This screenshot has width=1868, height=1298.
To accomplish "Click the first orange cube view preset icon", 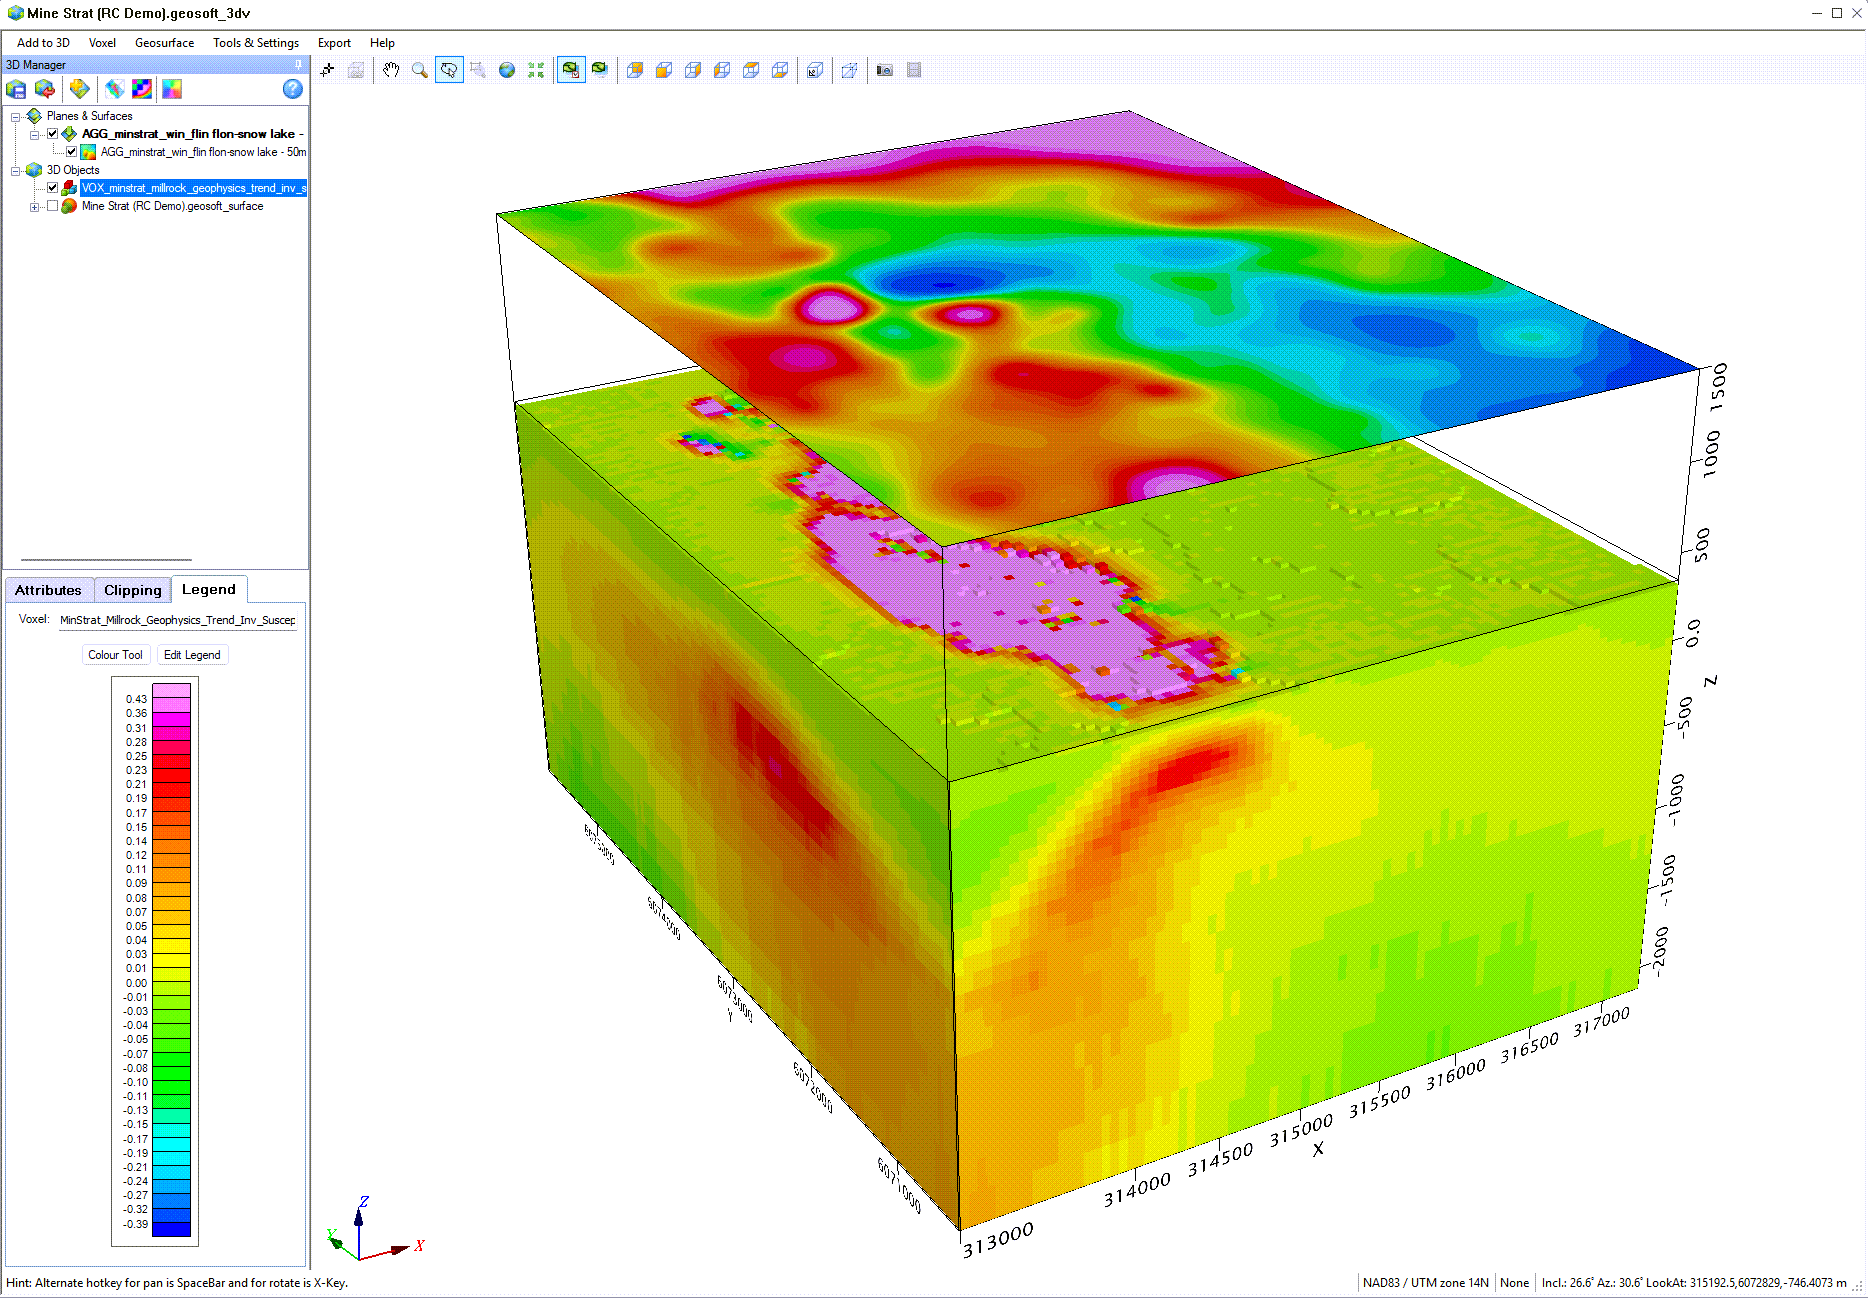I will (x=634, y=70).
